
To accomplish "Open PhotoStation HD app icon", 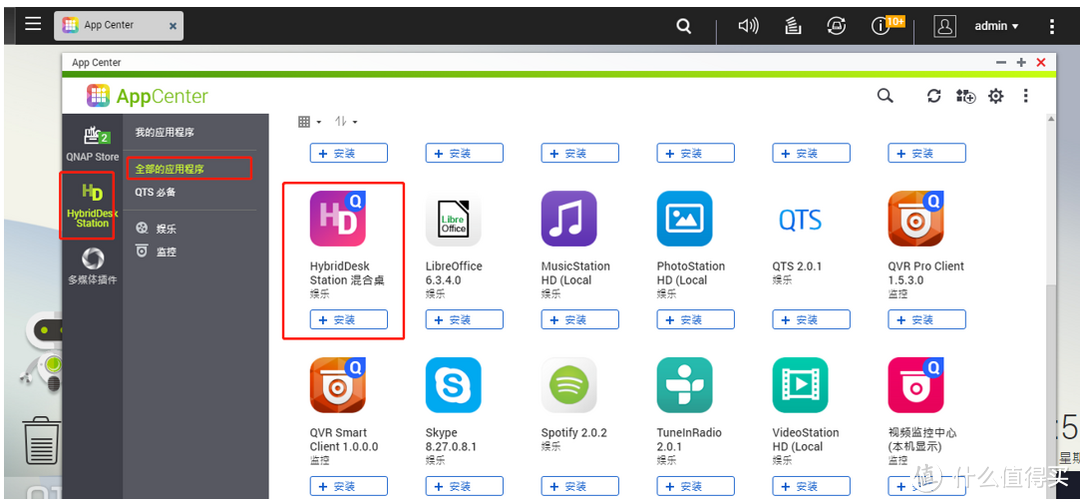I will pyautogui.click(x=685, y=218).
